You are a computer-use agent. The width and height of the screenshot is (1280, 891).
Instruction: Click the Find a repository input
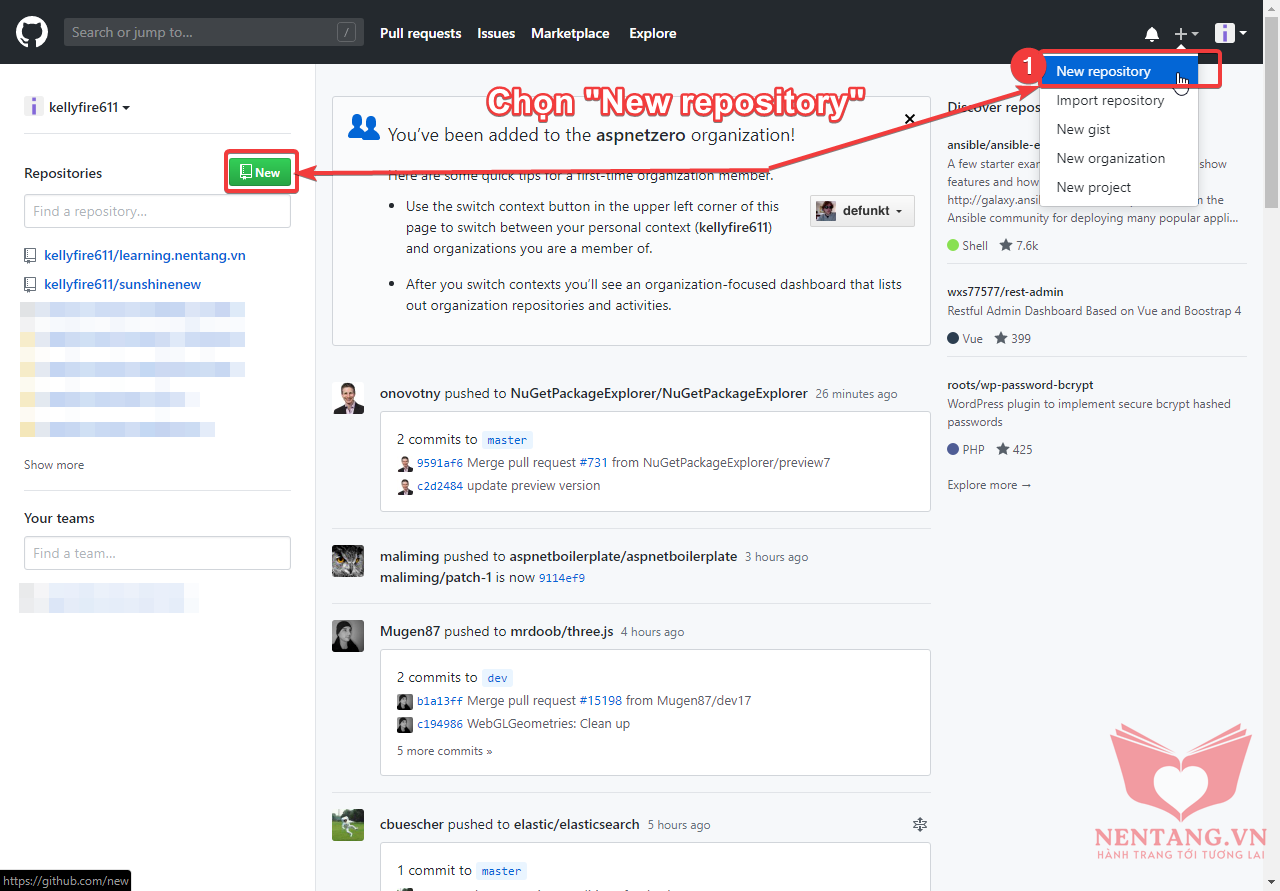pos(157,211)
